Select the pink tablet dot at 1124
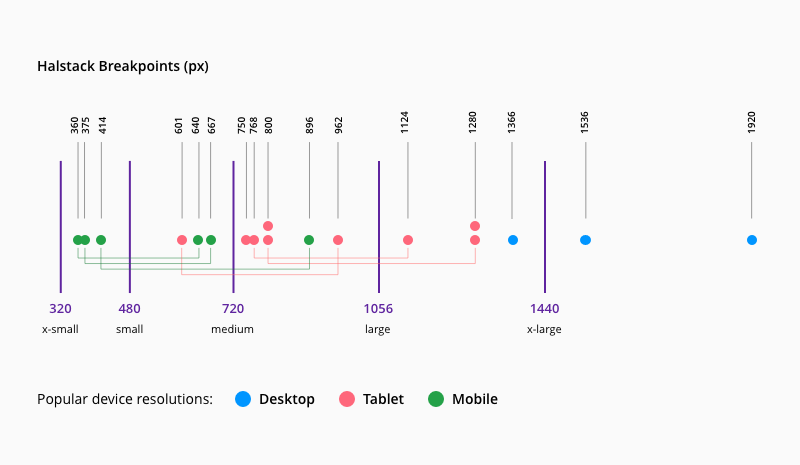Image resolution: width=800 pixels, height=465 pixels. point(408,240)
